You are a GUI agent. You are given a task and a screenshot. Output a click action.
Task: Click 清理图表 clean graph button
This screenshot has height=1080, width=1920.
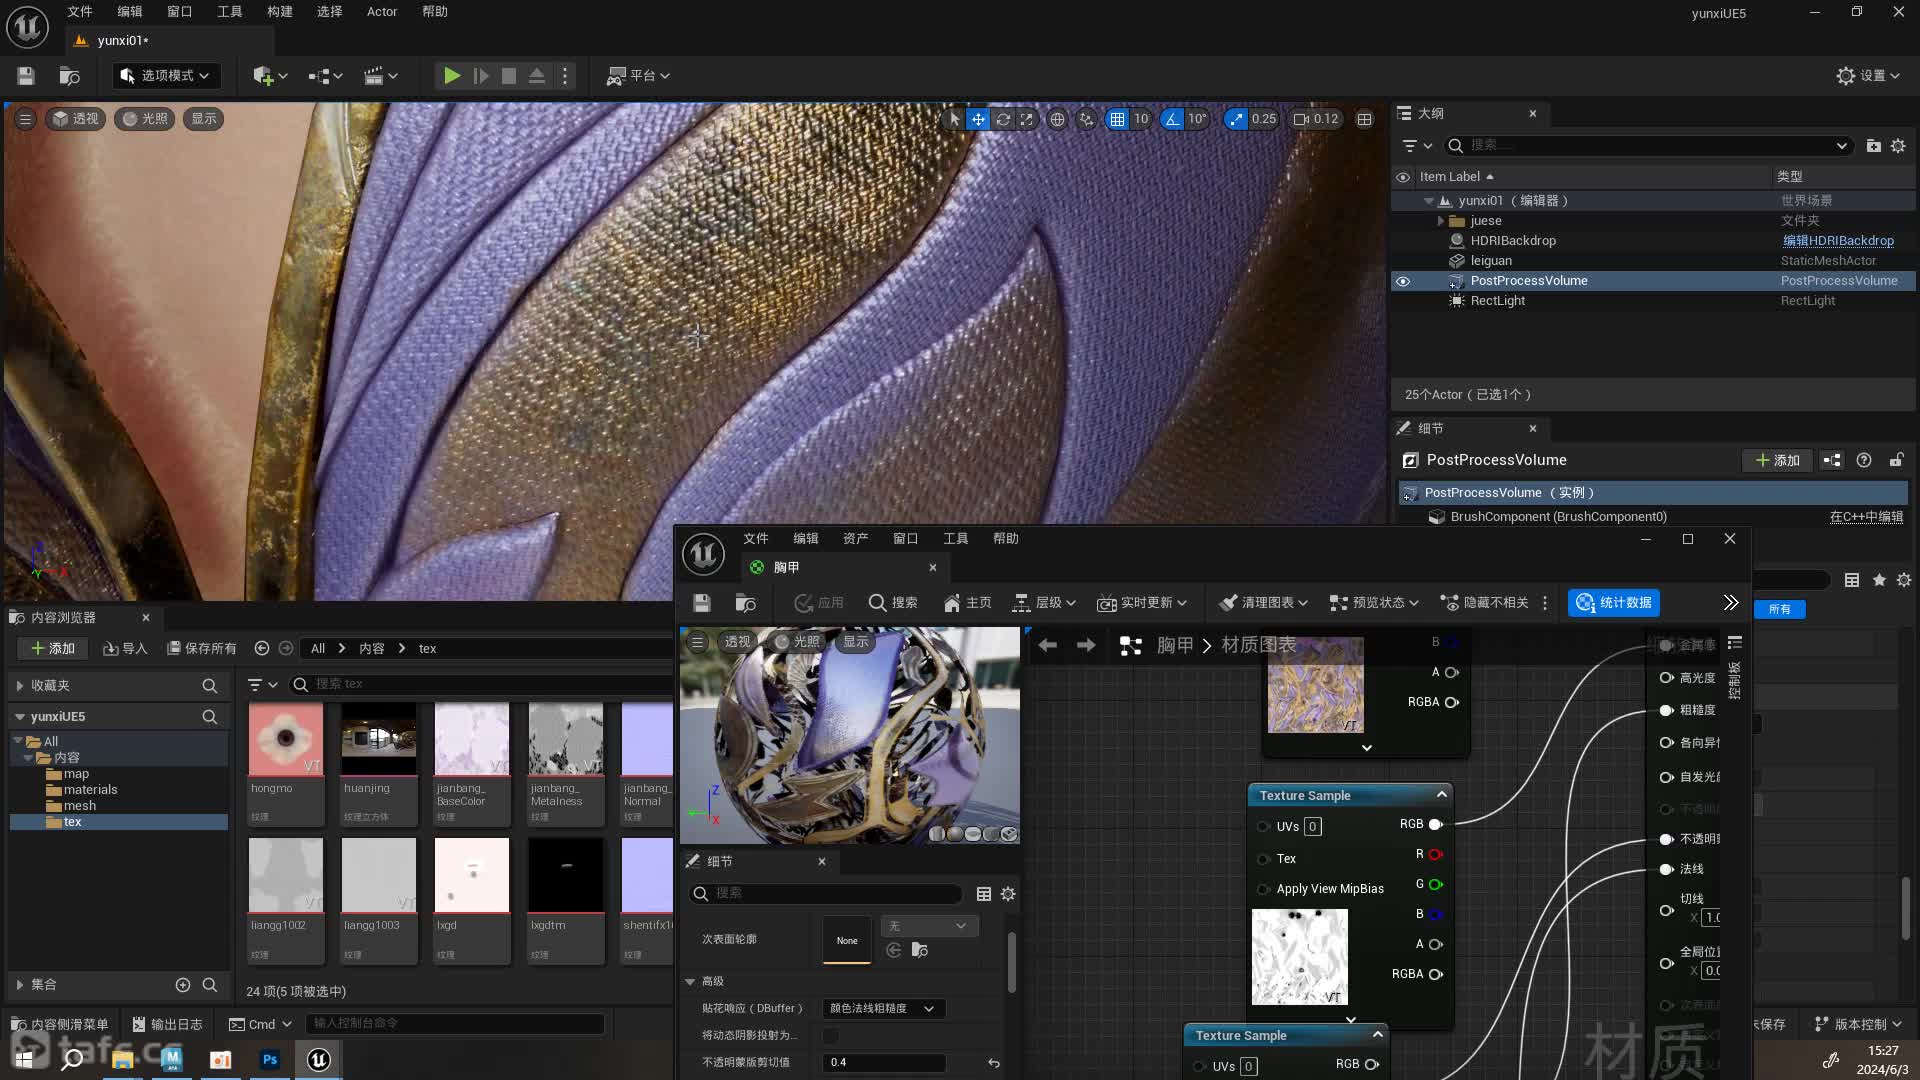[1264, 603]
